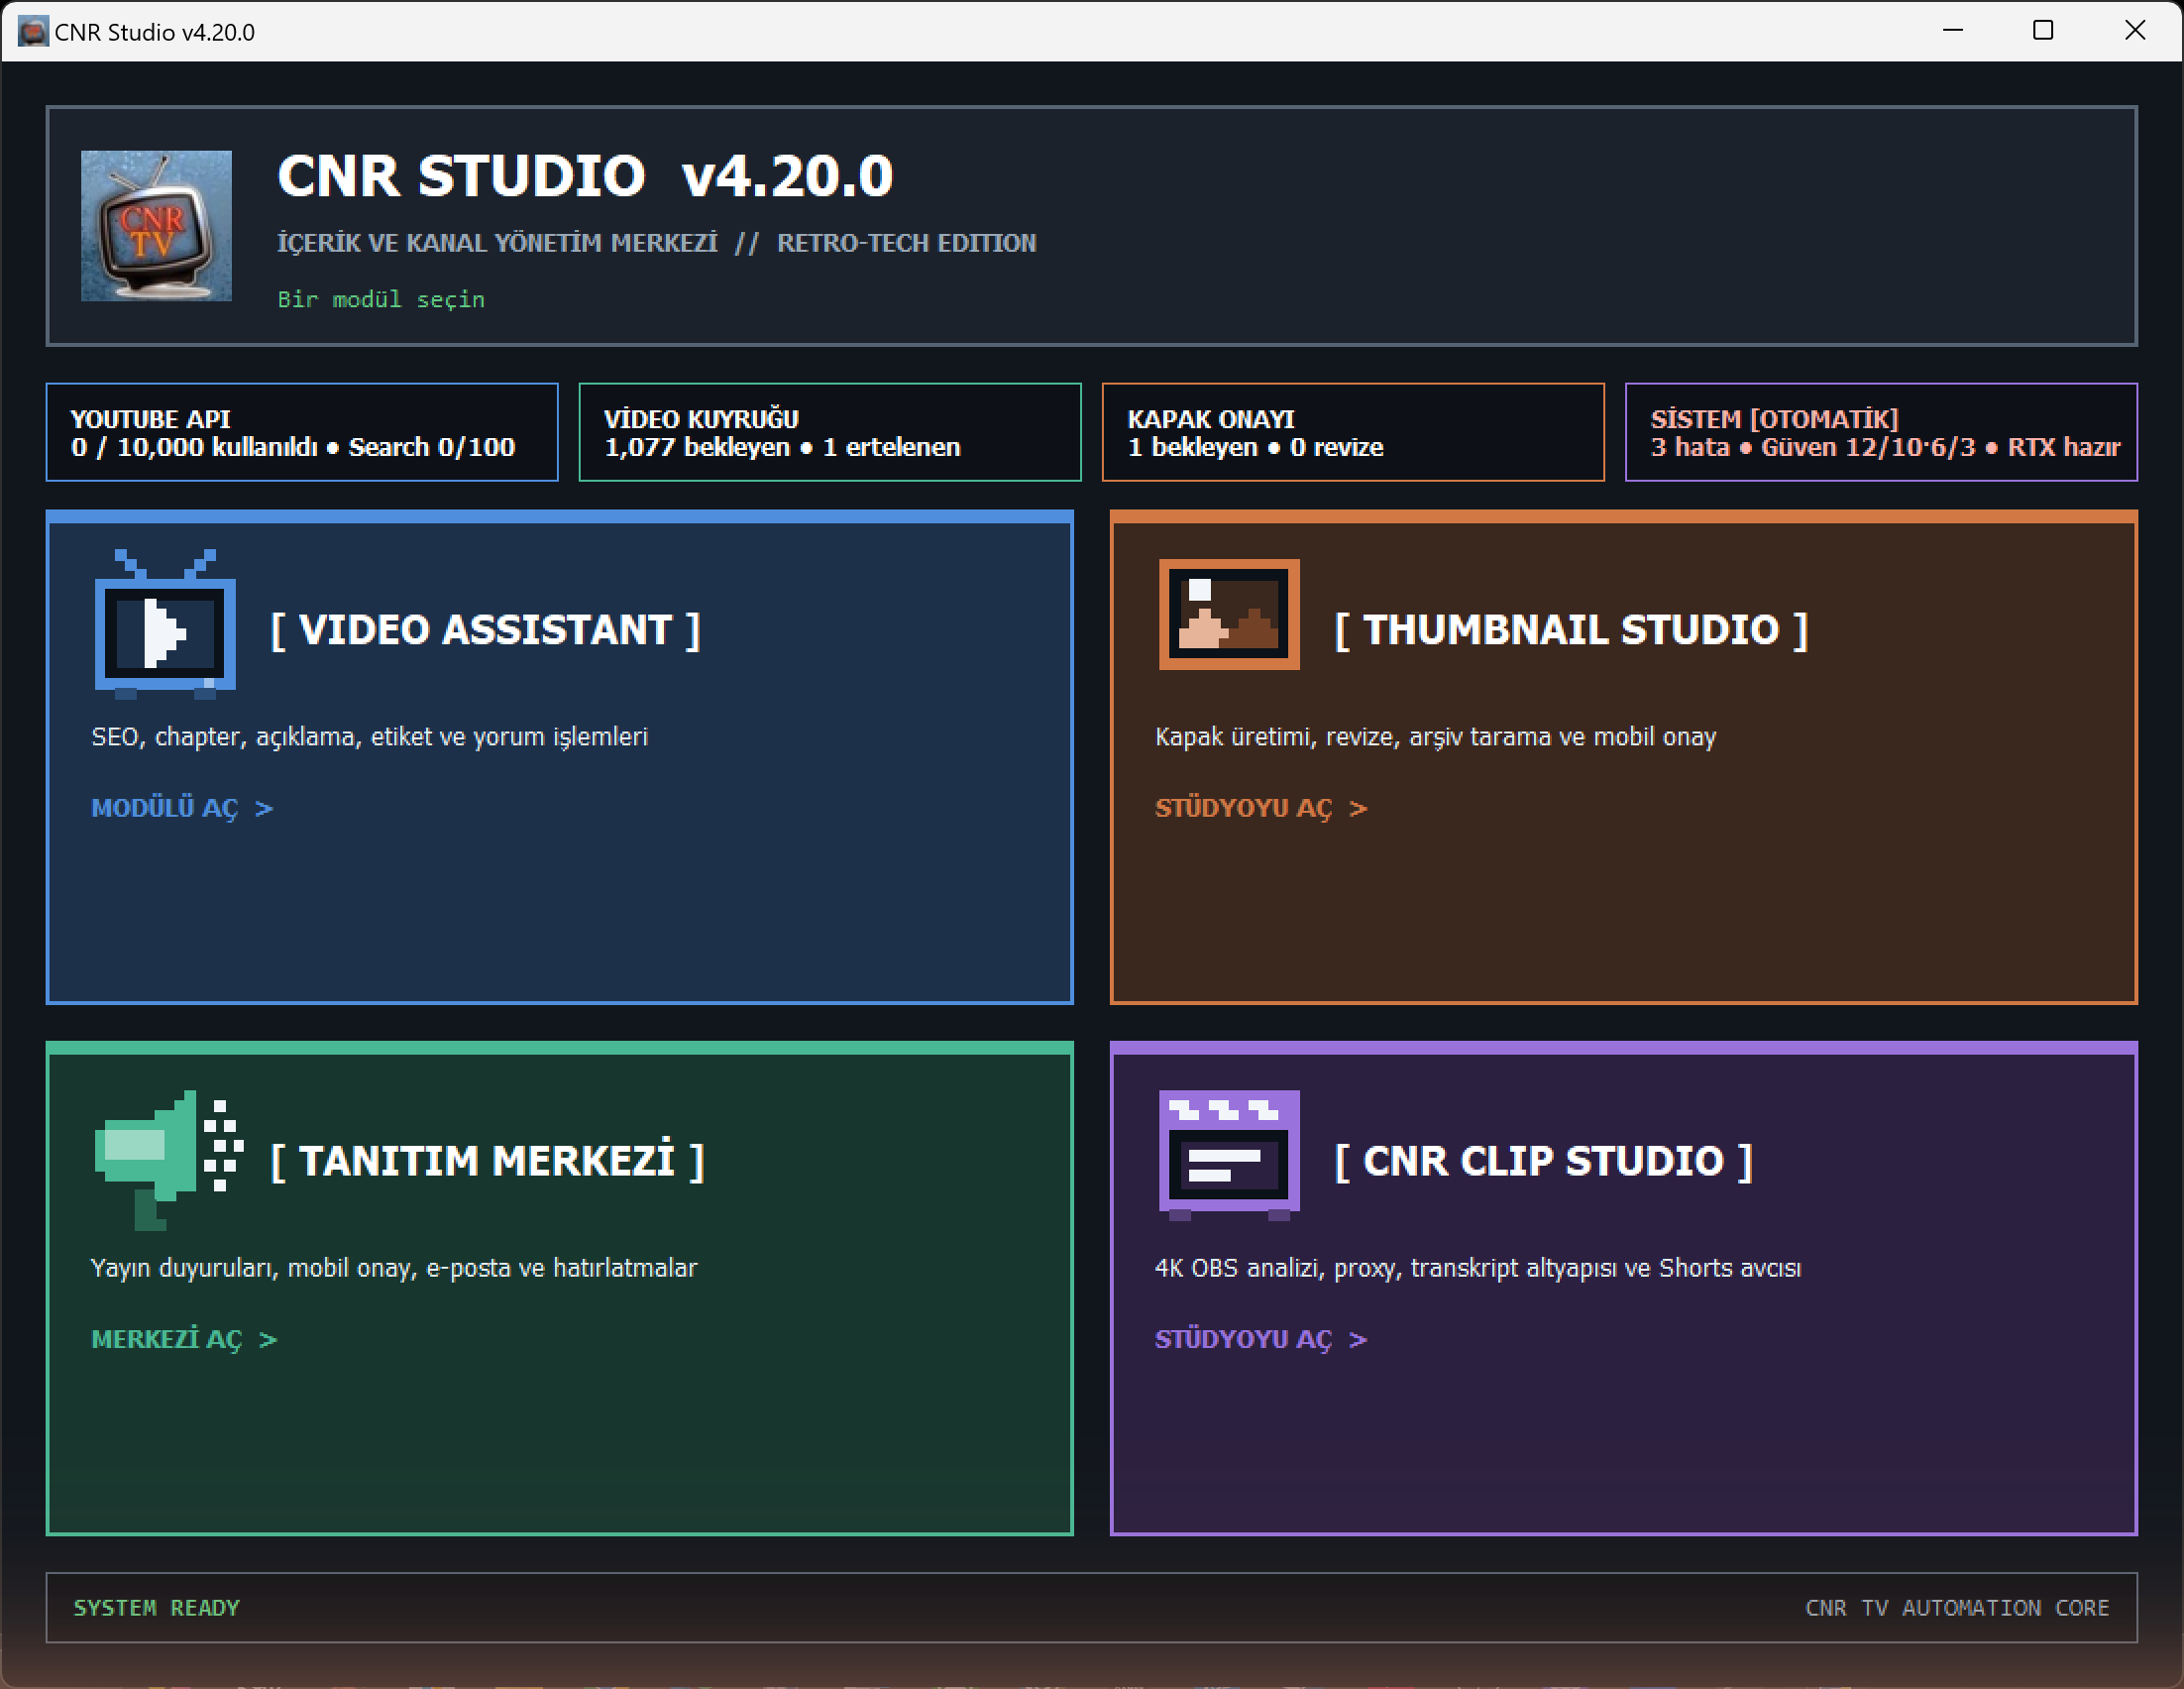Image resolution: width=2184 pixels, height=1689 pixels.
Task: Open STÜDYOYU AÇ under CNR Clip Studio
Action: coord(1261,1339)
